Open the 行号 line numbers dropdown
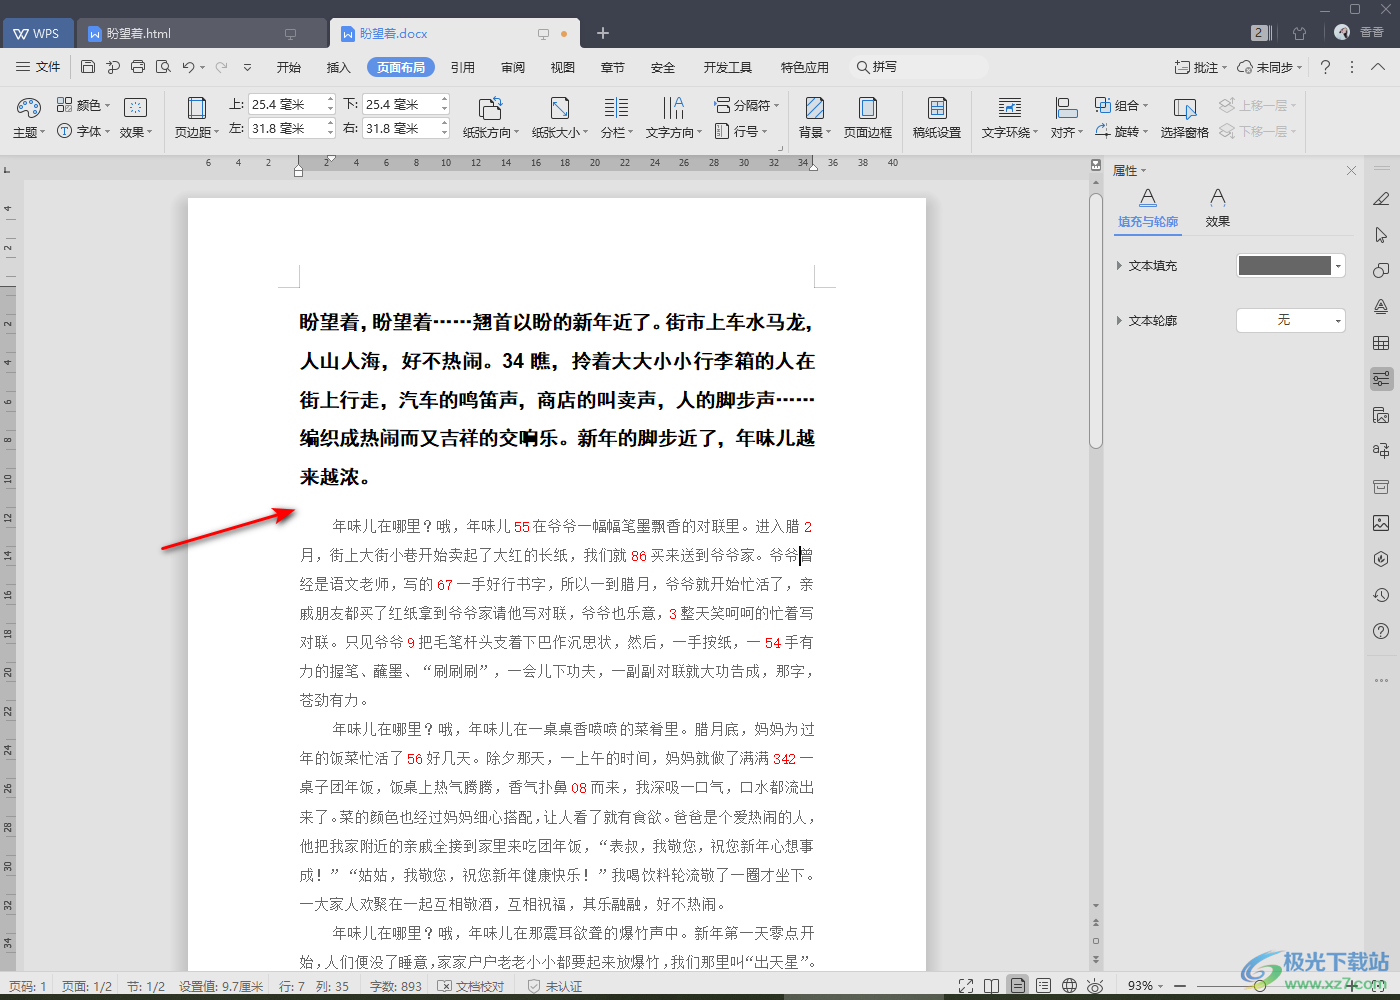1400x1000 pixels. 741,131
